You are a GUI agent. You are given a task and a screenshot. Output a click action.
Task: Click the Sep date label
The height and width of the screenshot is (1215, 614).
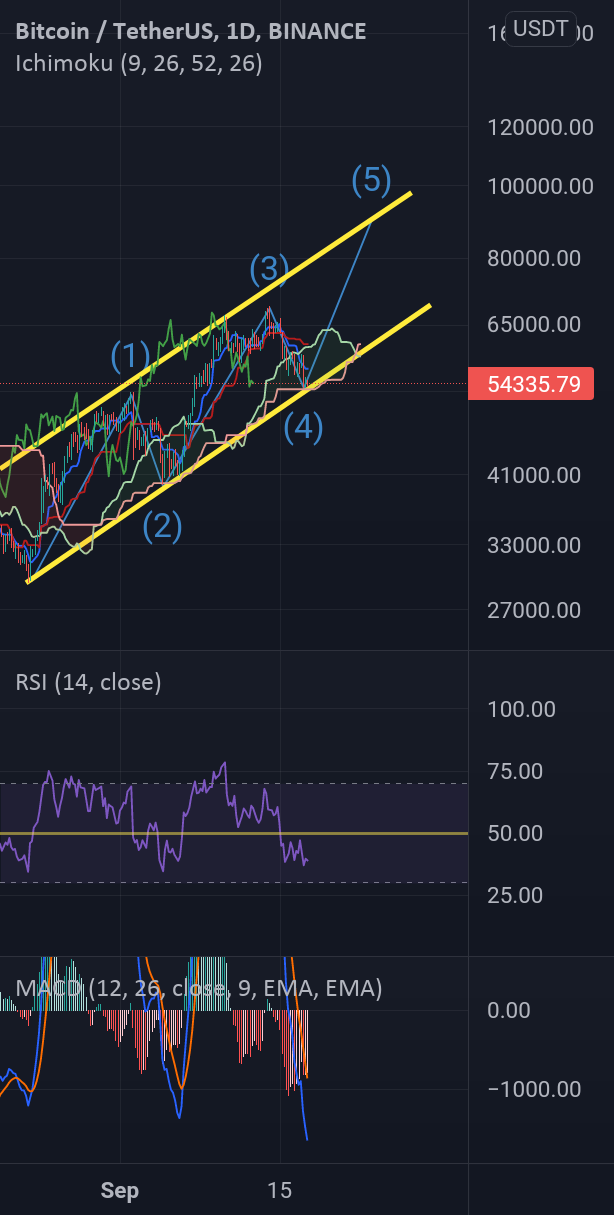pyautogui.click(x=120, y=1191)
